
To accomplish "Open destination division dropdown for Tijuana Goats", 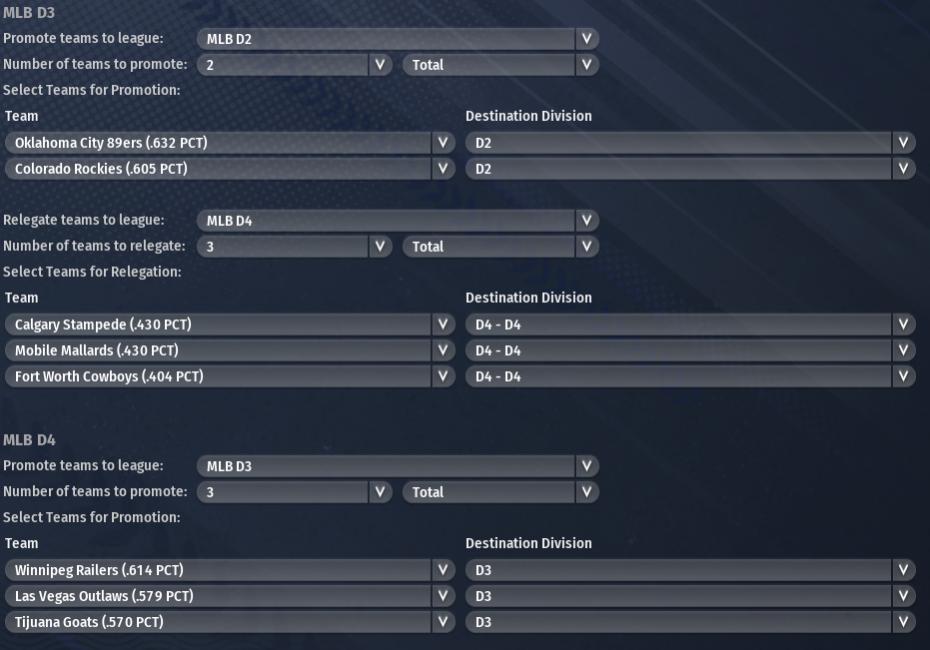I will click(690, 622).
